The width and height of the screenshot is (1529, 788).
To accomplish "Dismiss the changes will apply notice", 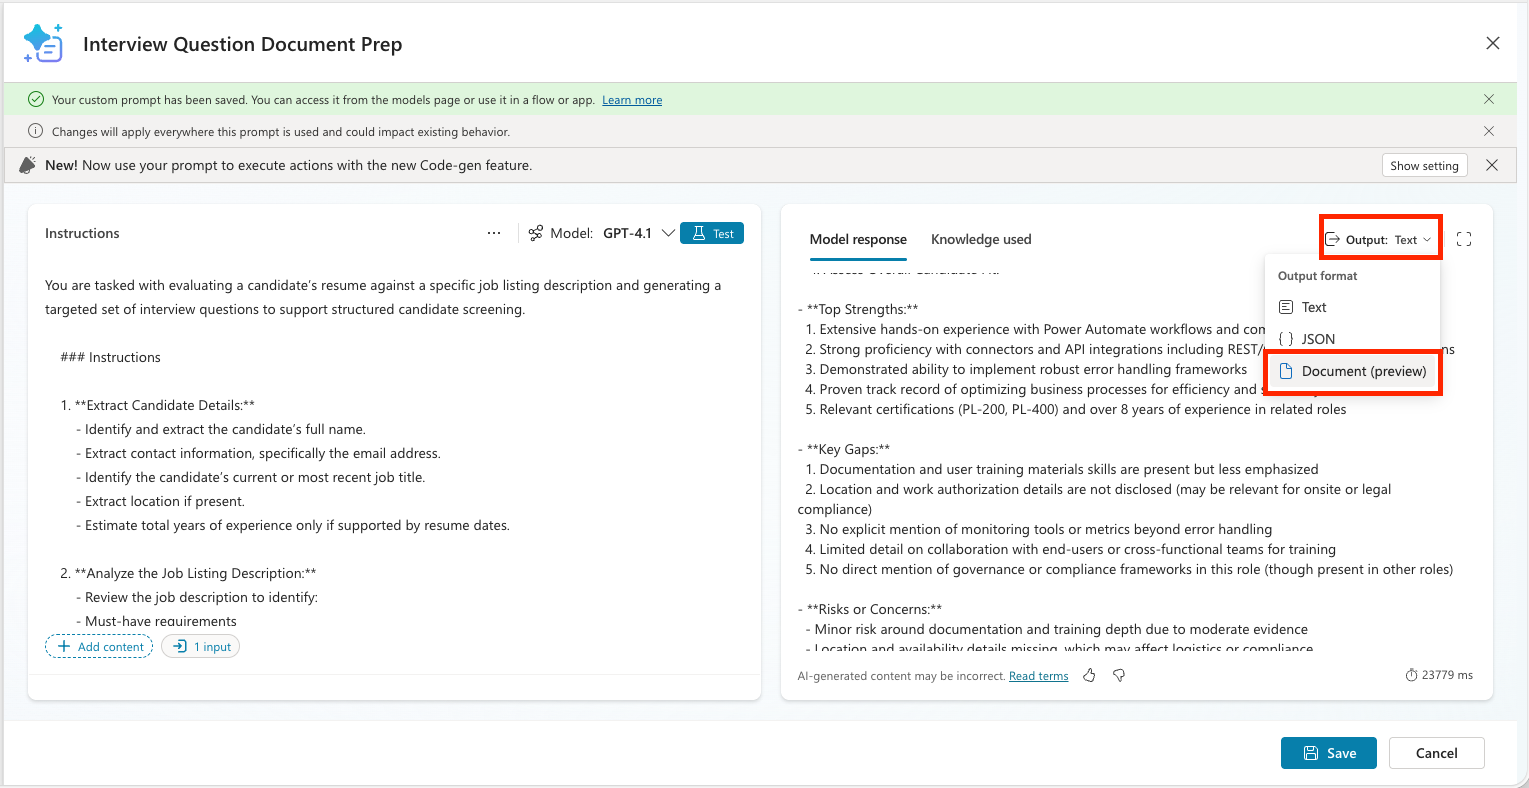I will 1489,131.
